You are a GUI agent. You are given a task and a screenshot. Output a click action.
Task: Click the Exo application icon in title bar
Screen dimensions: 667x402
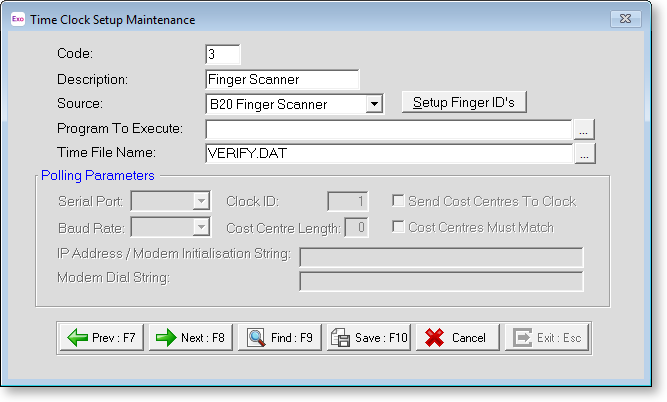click(x=18, y=19)
